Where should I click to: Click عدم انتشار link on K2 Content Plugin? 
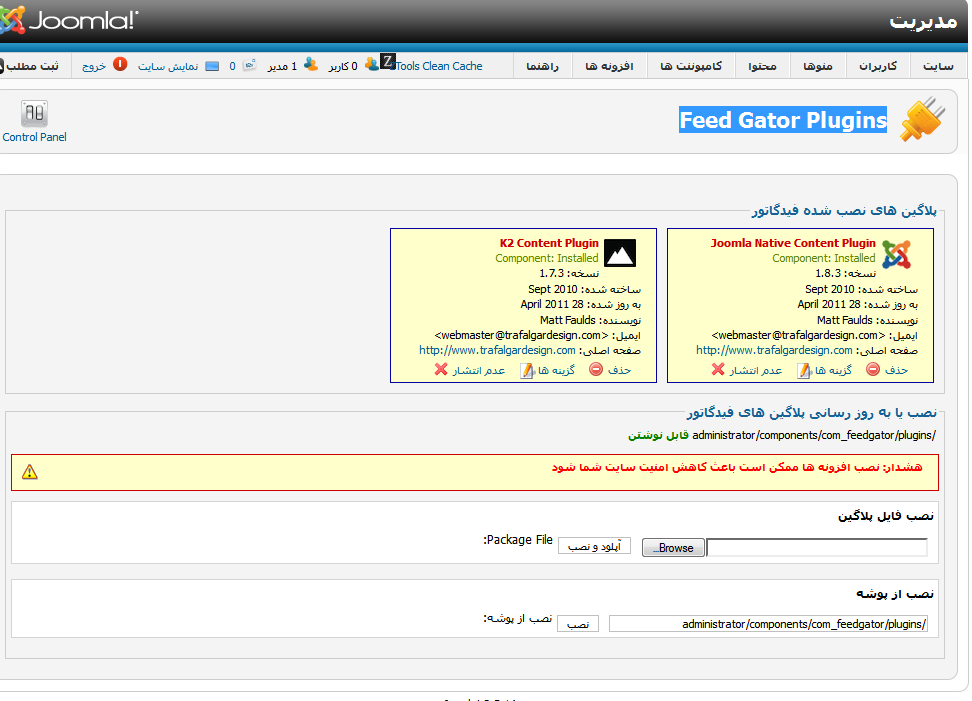(479, 370)
